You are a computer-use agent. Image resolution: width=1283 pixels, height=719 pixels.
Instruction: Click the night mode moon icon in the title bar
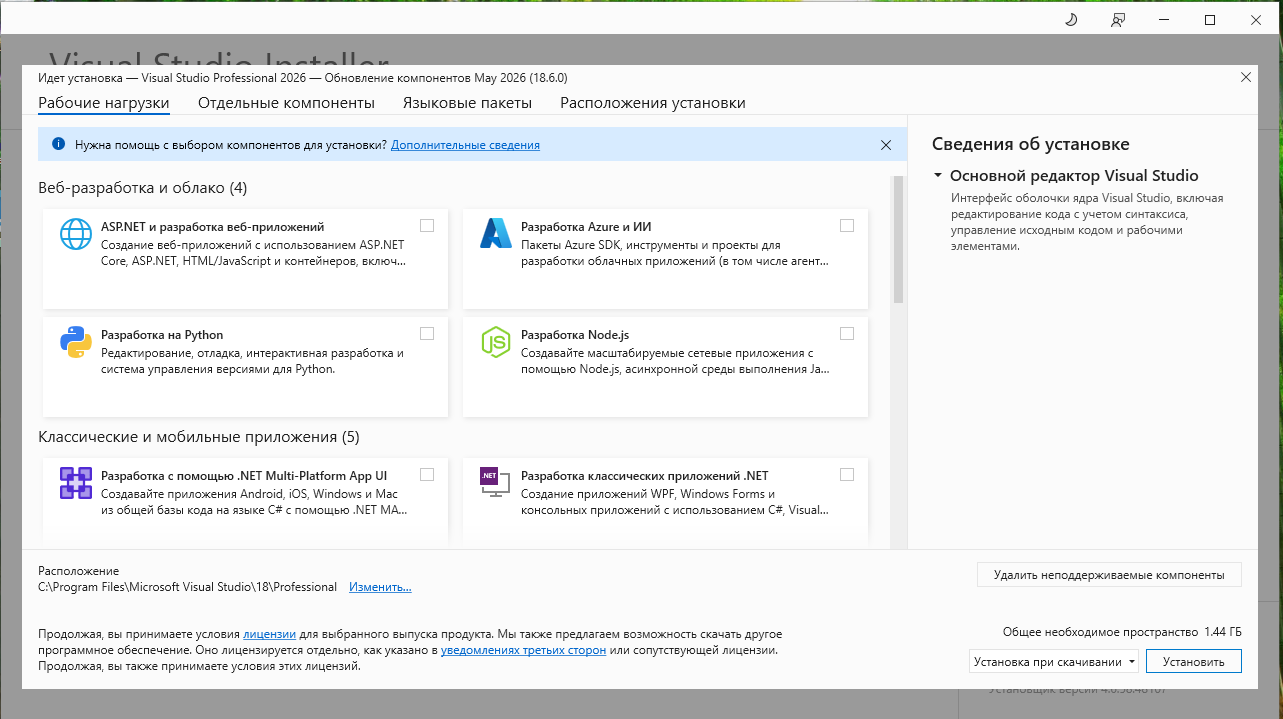coord(1070,20)
